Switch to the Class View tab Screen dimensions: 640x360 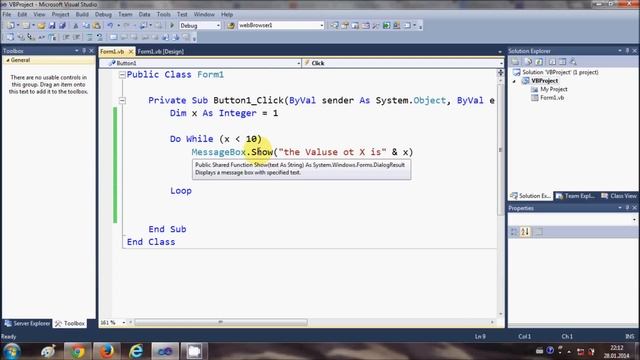pyautogui.click(x=618, y=196)
